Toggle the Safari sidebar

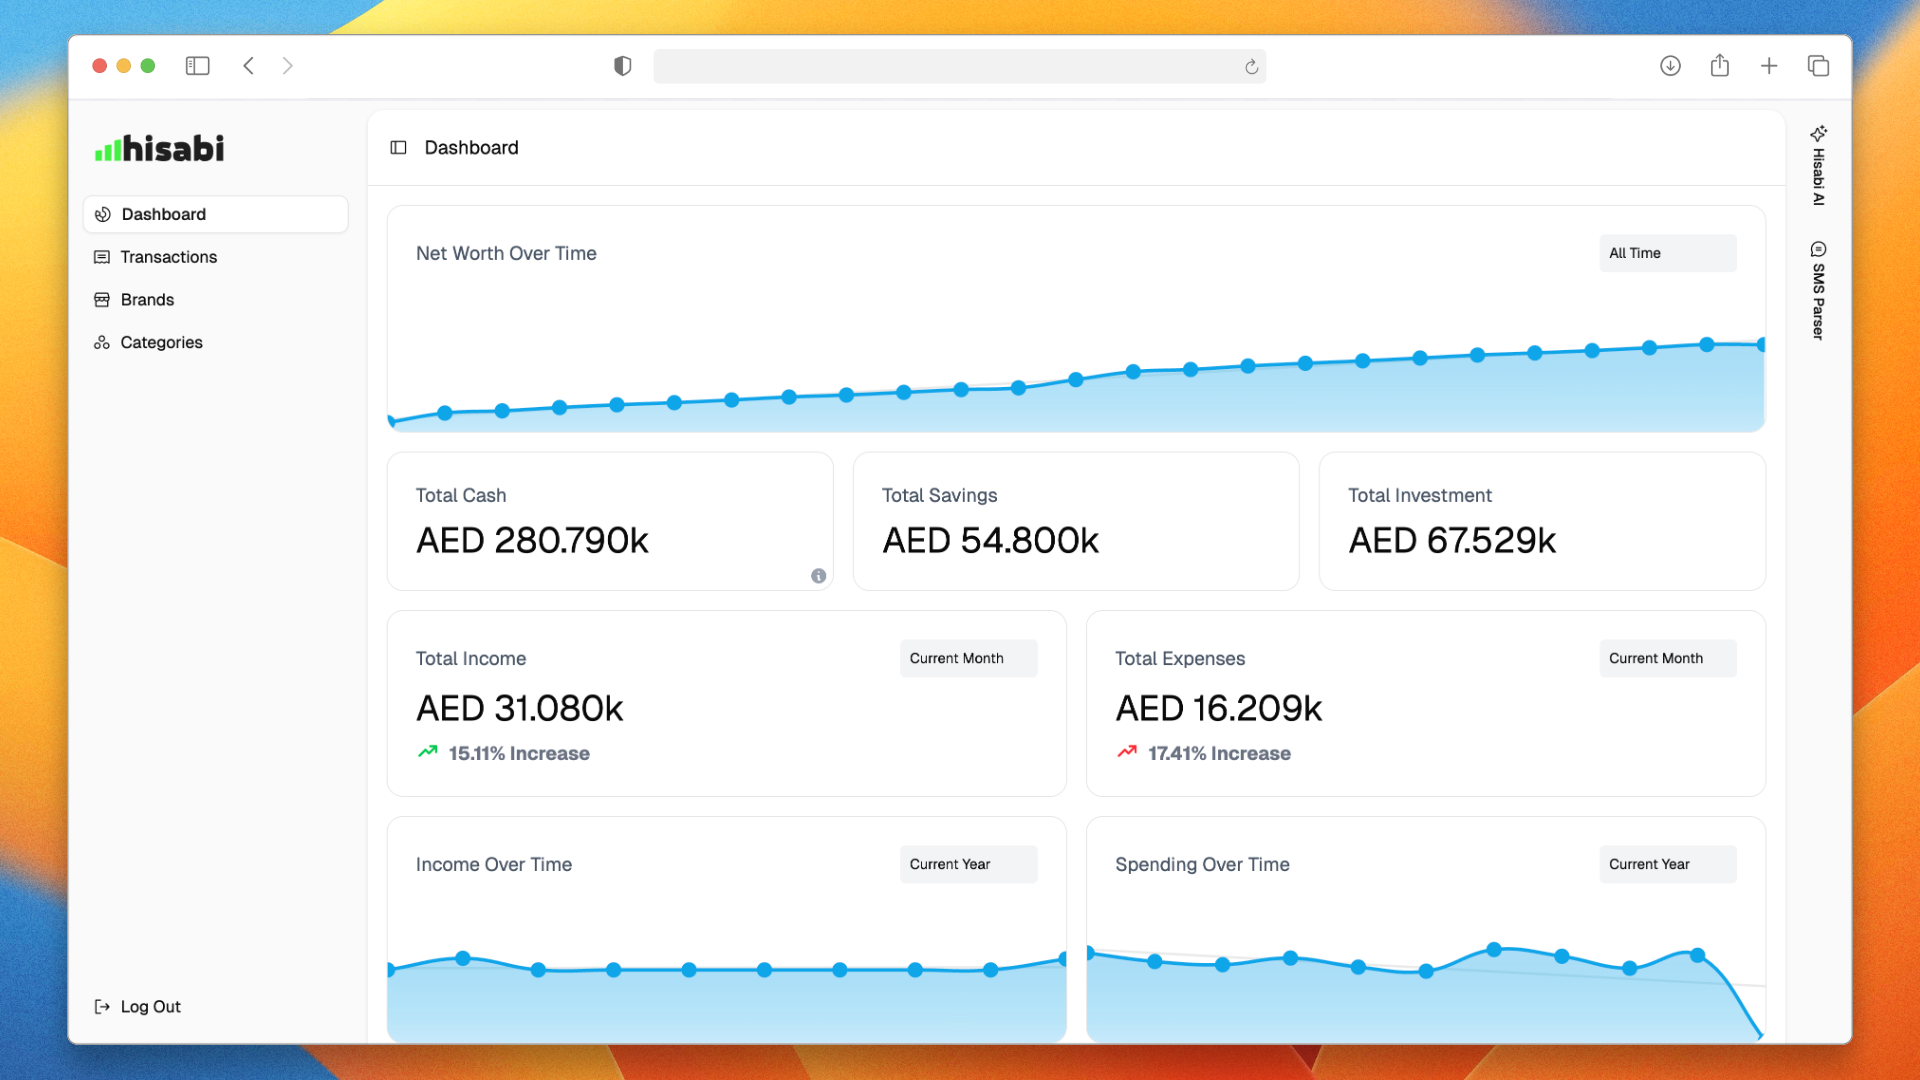pos(197,66)
